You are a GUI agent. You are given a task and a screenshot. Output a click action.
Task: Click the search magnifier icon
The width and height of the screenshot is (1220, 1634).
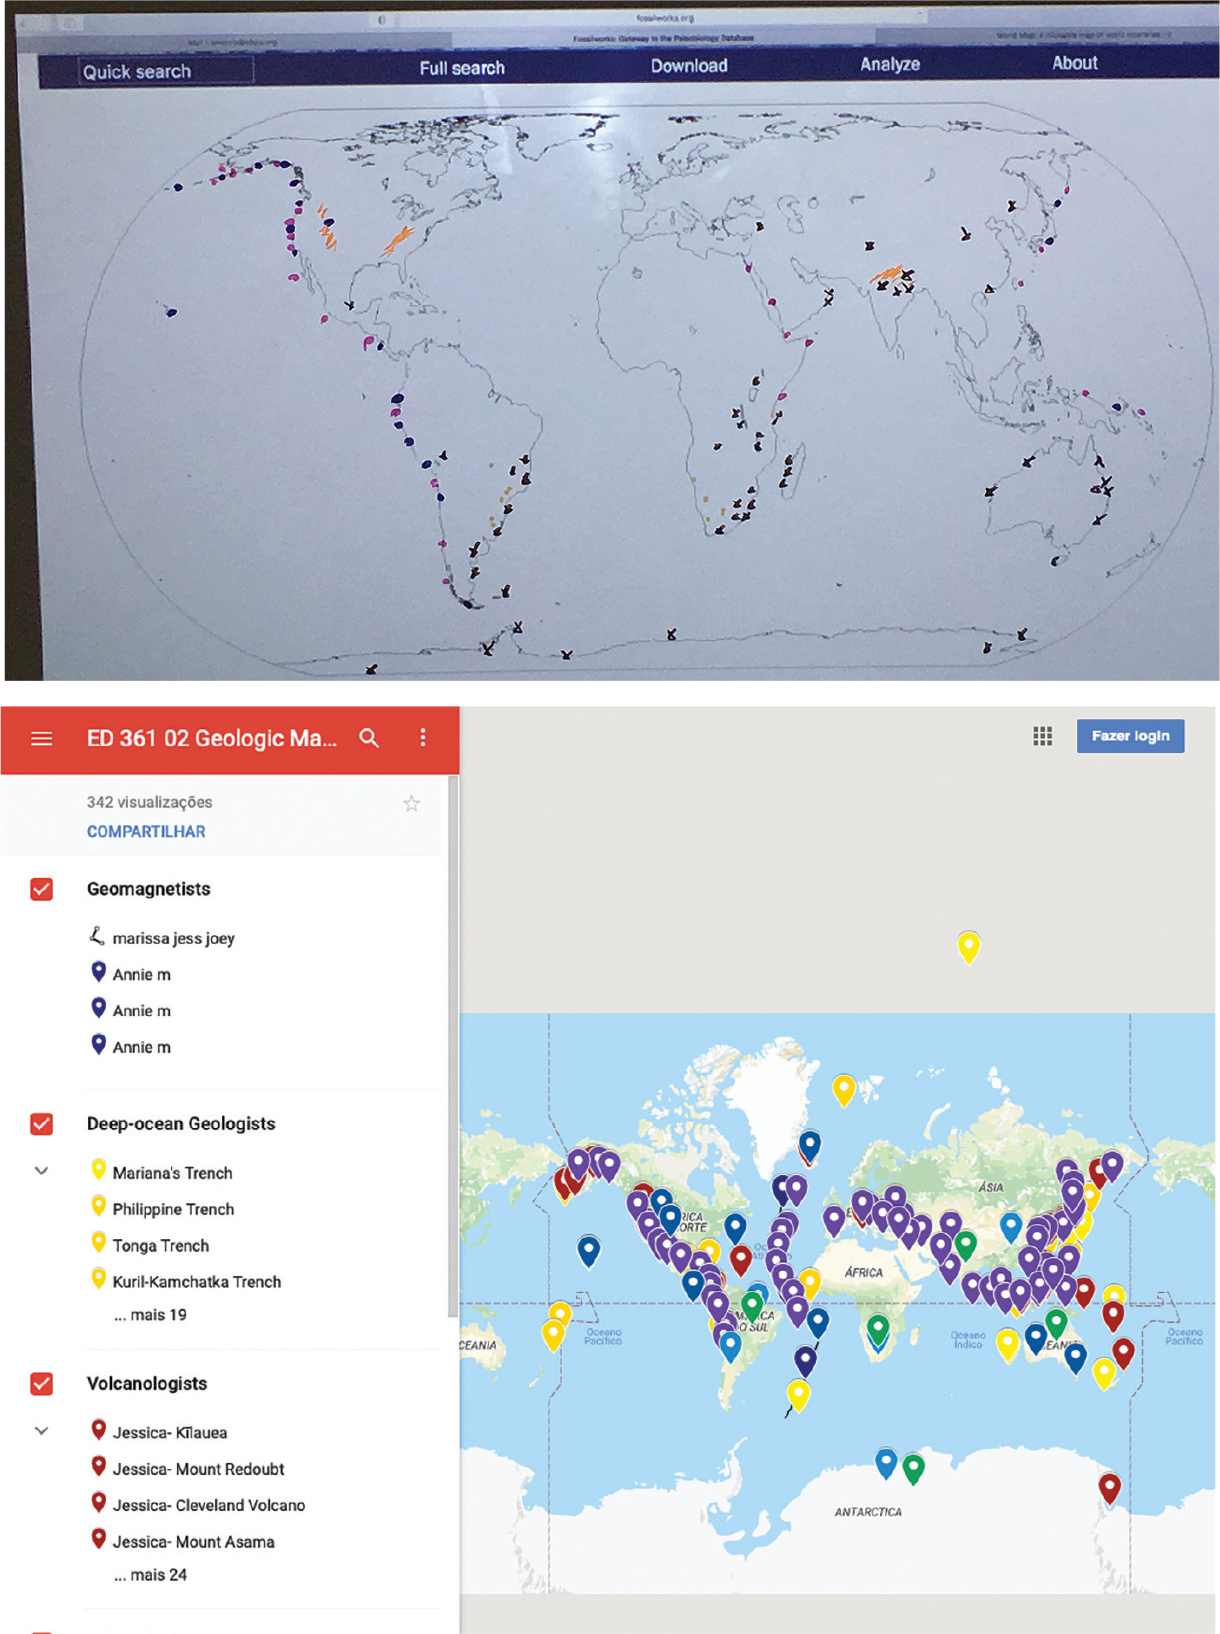click(369, 738)
